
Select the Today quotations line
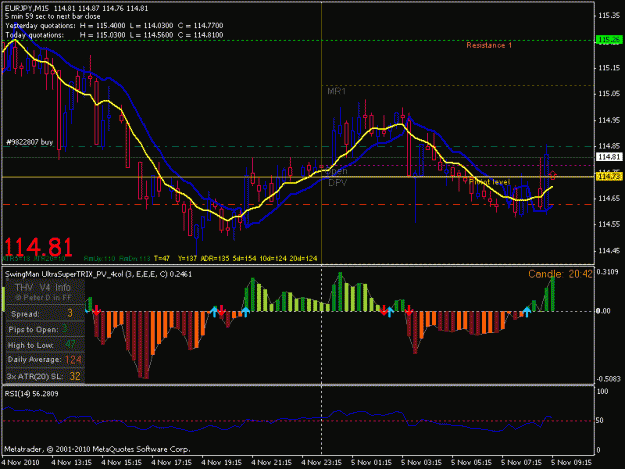point(114,35)
